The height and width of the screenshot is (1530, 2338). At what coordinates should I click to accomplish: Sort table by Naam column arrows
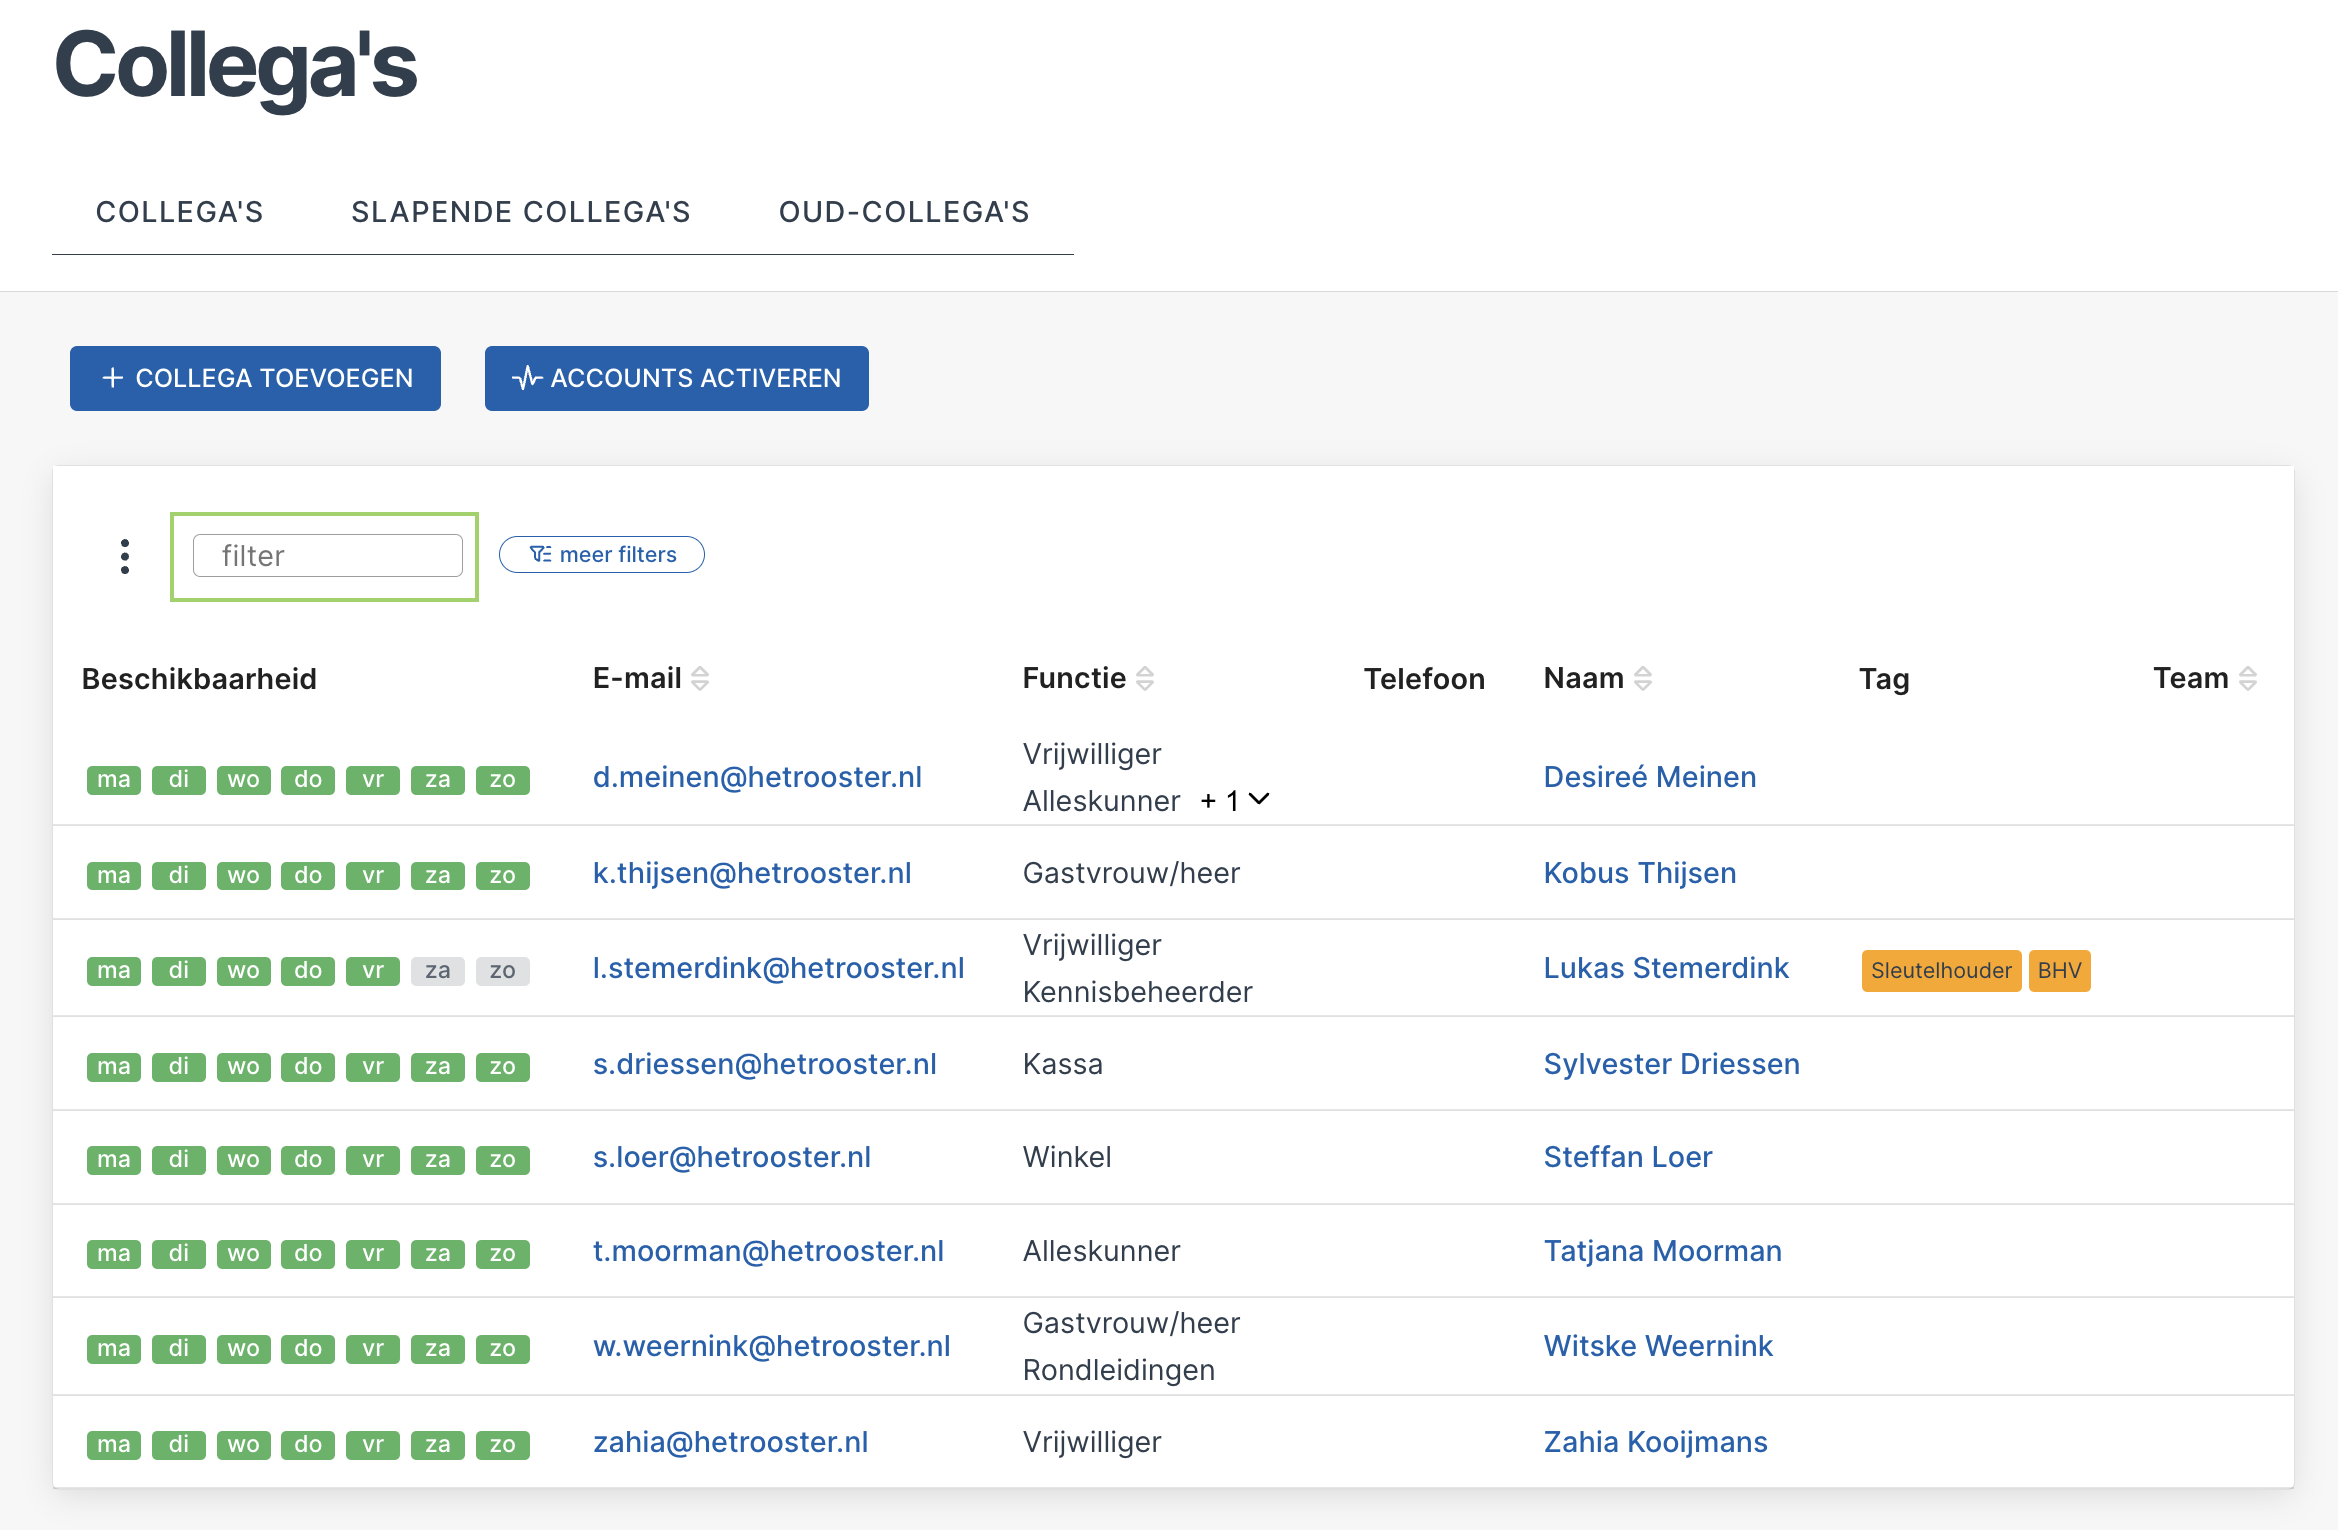1643,679
